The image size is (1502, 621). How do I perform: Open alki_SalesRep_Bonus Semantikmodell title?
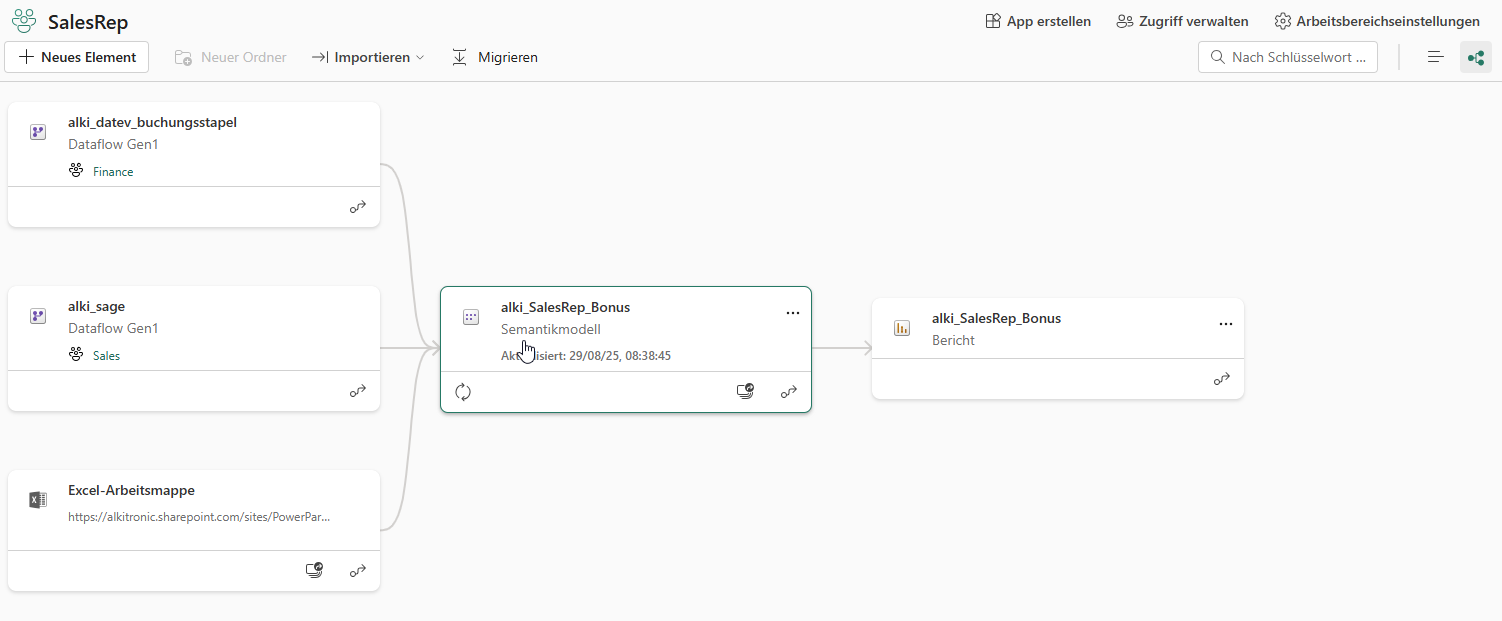pos(565,307)
